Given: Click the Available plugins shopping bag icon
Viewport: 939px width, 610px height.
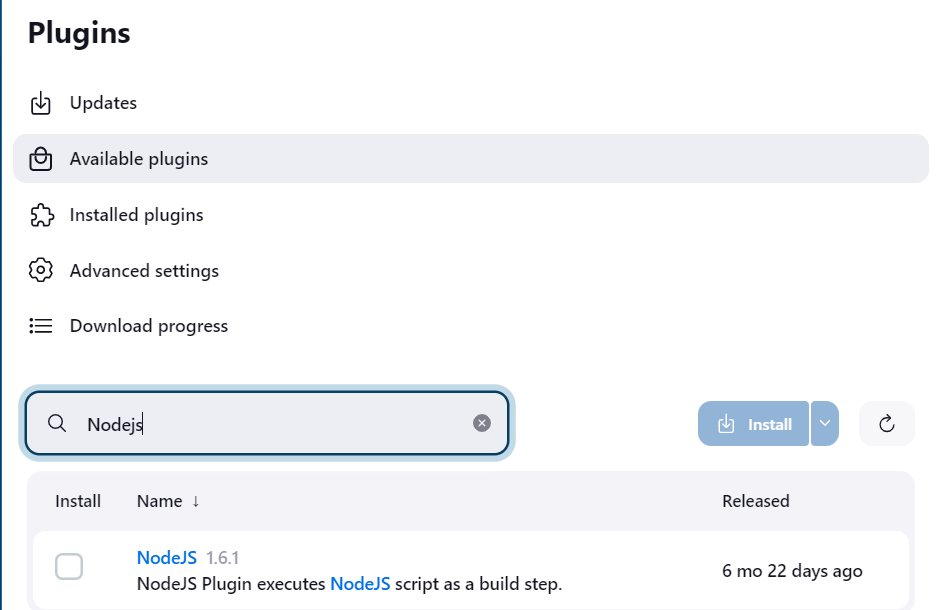Looking at the screenshot, I should point(40,159).
